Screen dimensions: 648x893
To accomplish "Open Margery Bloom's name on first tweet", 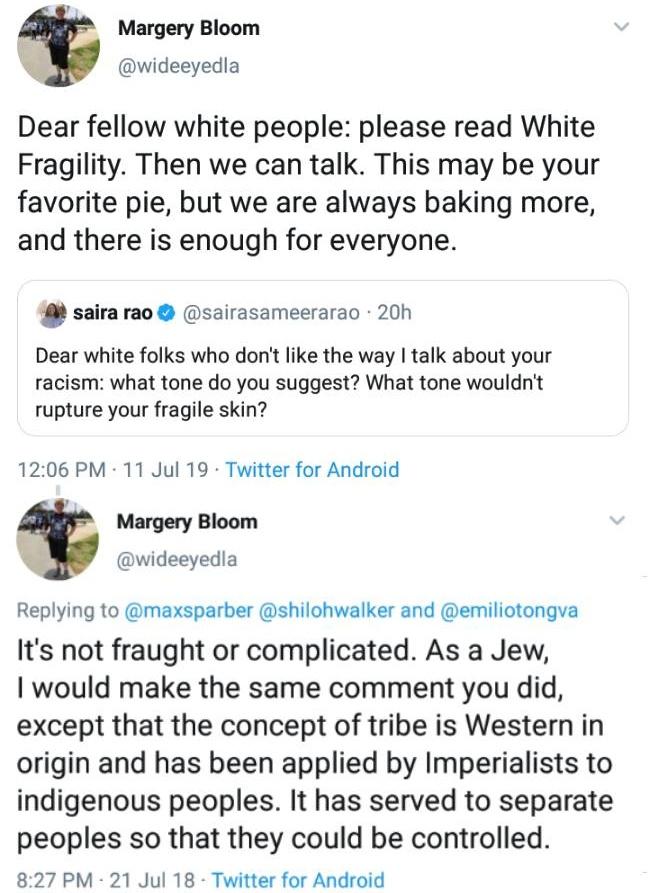I will tap(188, 28).
